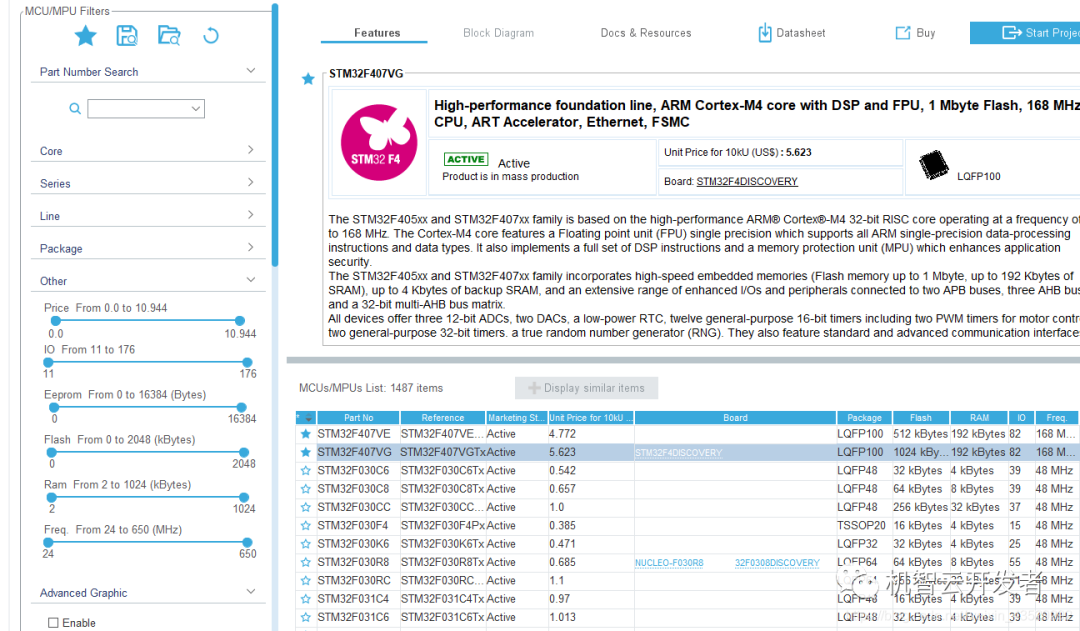The width and height of the screenshot is (1080, 631).
Task: Collapse the Part Number Search section
Action: [x=251, y=71]
